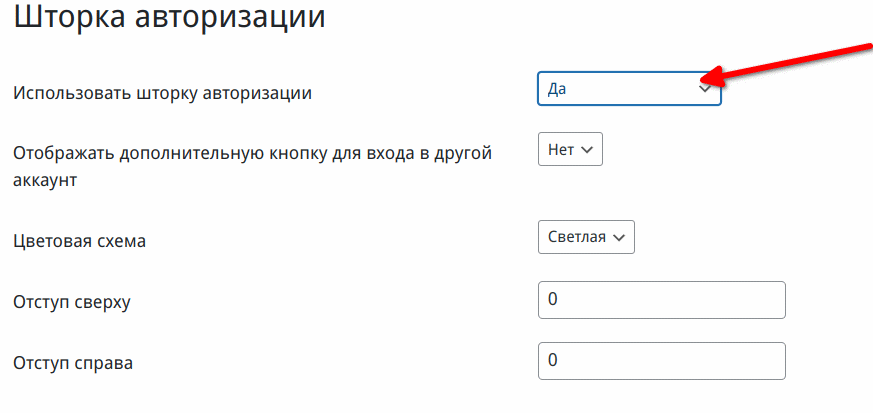Focus the 'Отступ сверху' input field

[661, 300]
